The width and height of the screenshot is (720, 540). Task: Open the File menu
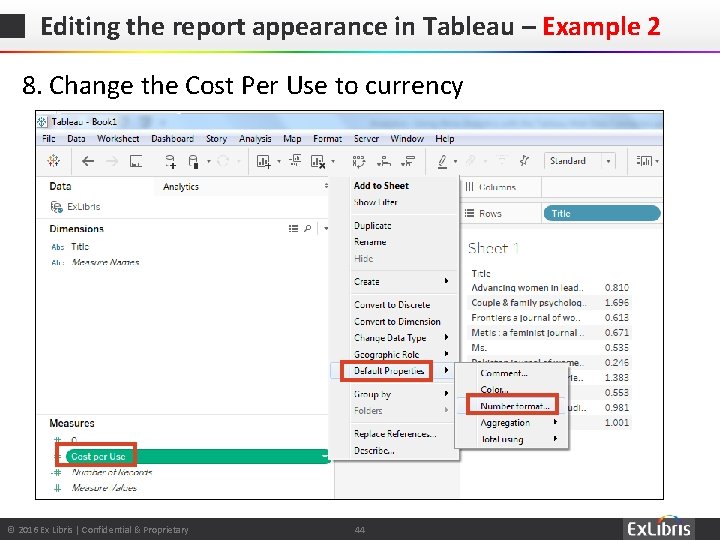[49, 139]
